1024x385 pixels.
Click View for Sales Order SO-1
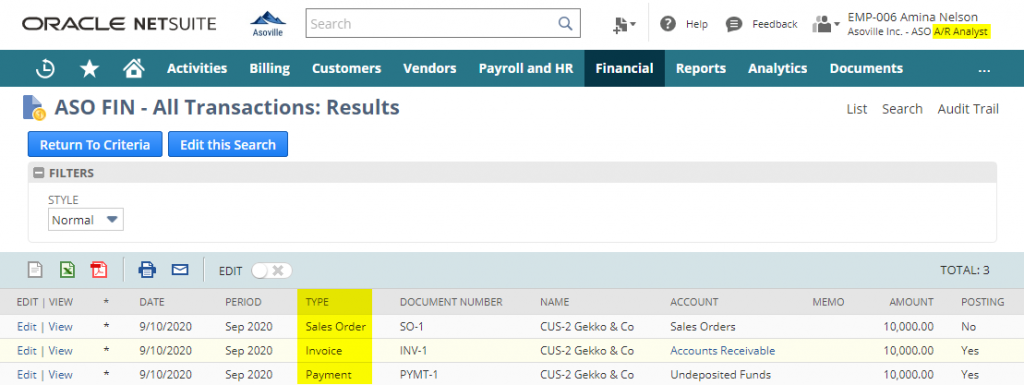(60, 326)
